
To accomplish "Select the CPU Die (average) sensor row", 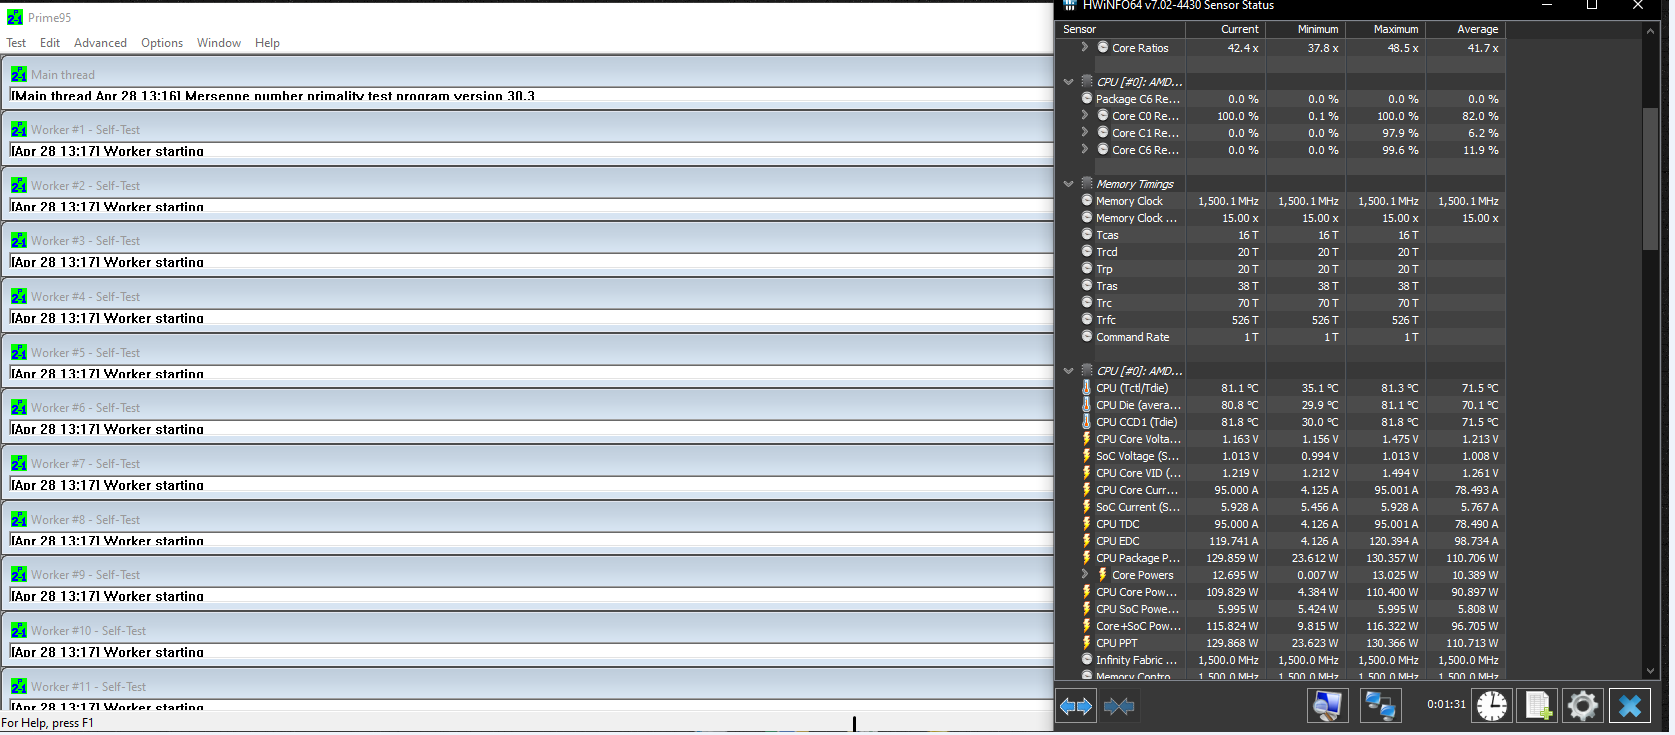I will coord(1280,405).
